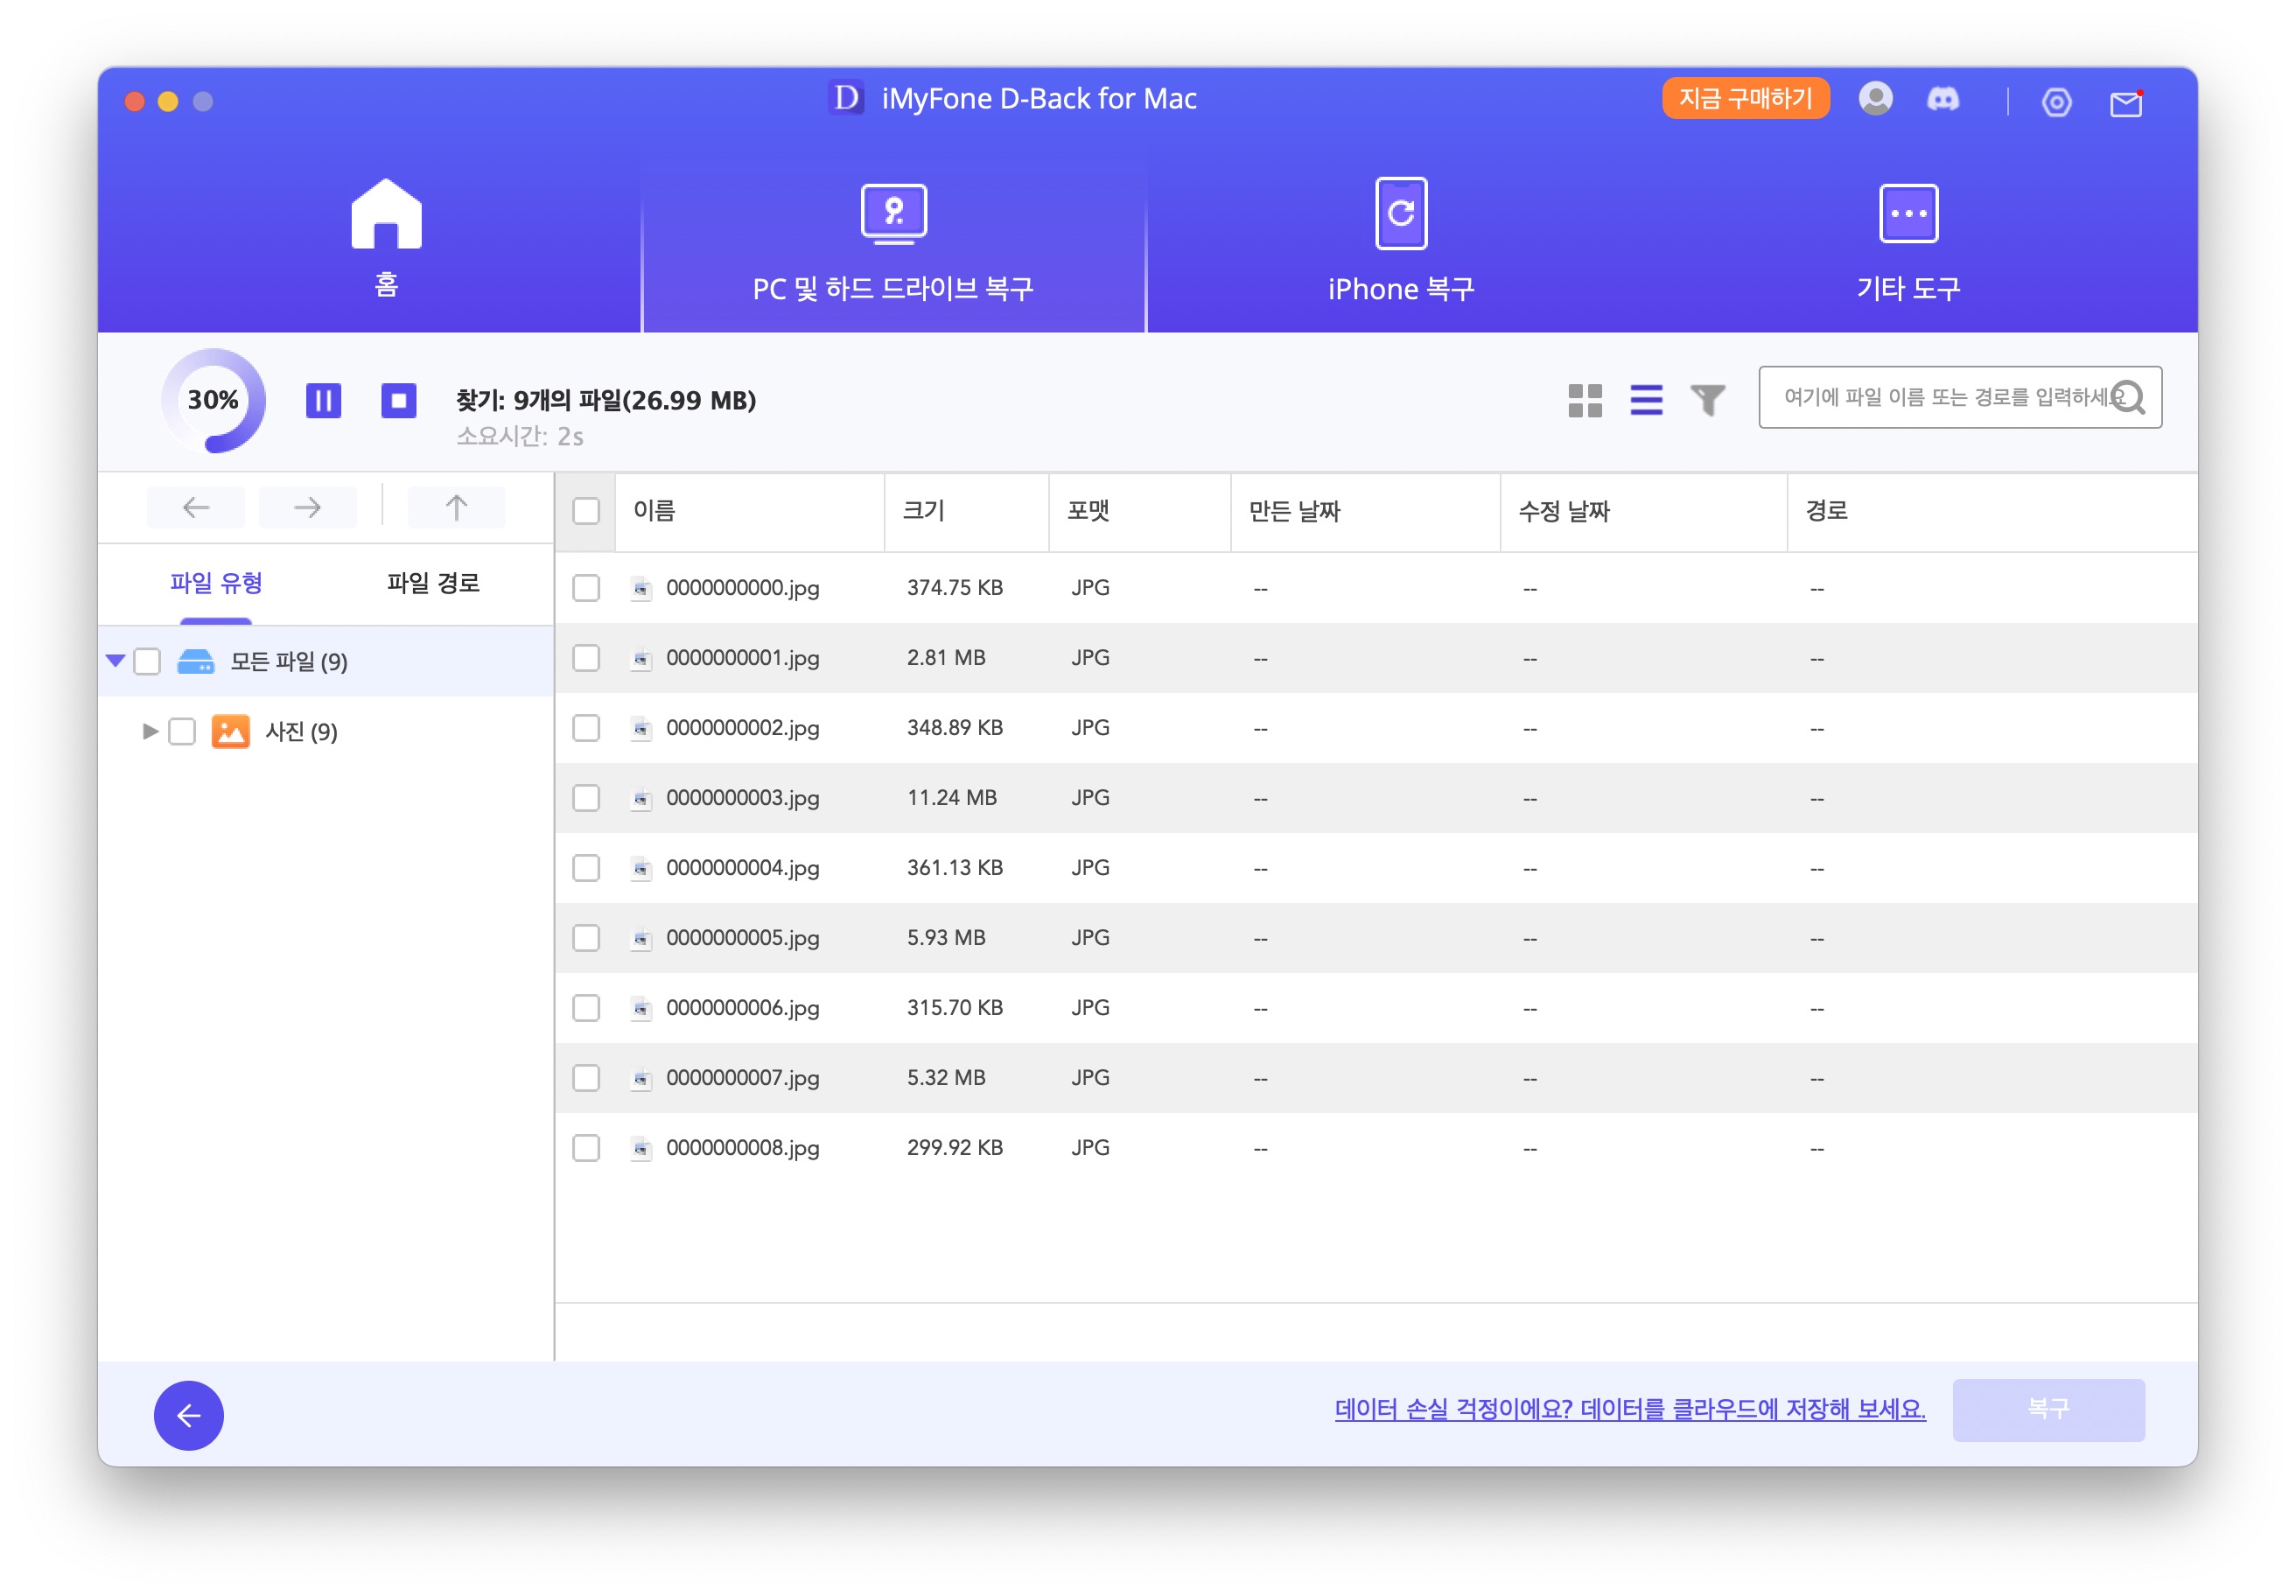Click the 지금 구매하기 button
The image size is (2296, 1596).
point(1745,98)
